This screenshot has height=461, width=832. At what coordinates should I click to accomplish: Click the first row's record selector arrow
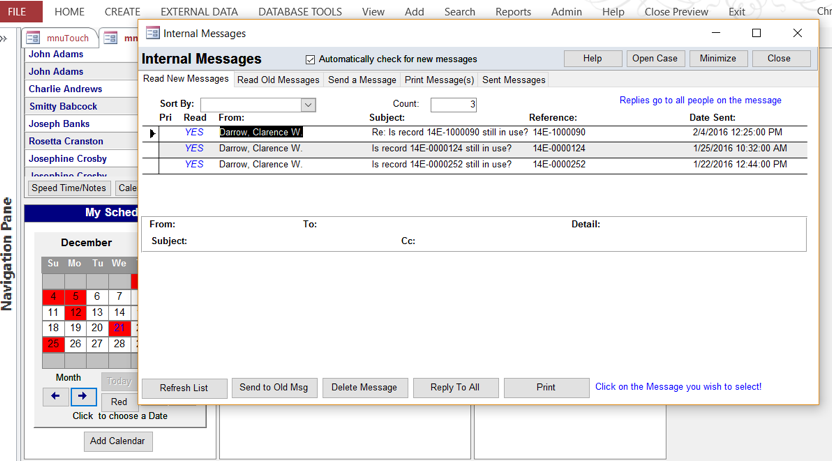pos(153,133)
